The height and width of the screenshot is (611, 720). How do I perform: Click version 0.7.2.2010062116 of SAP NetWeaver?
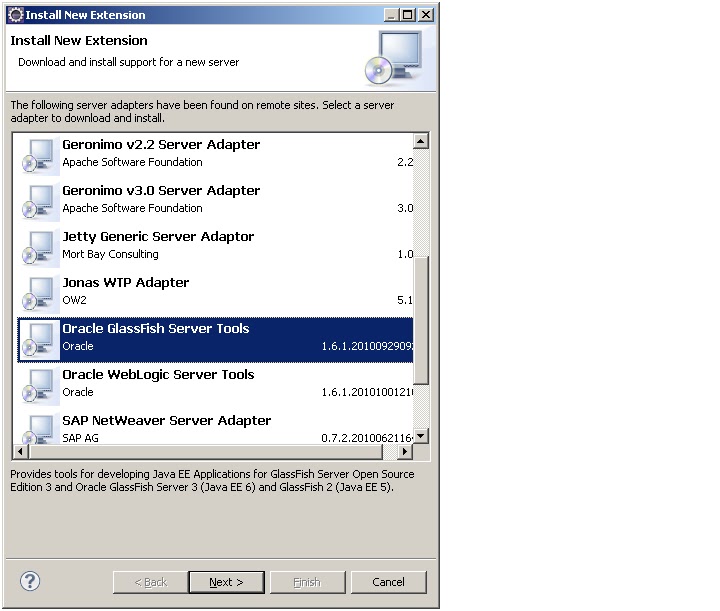(367, 438)
